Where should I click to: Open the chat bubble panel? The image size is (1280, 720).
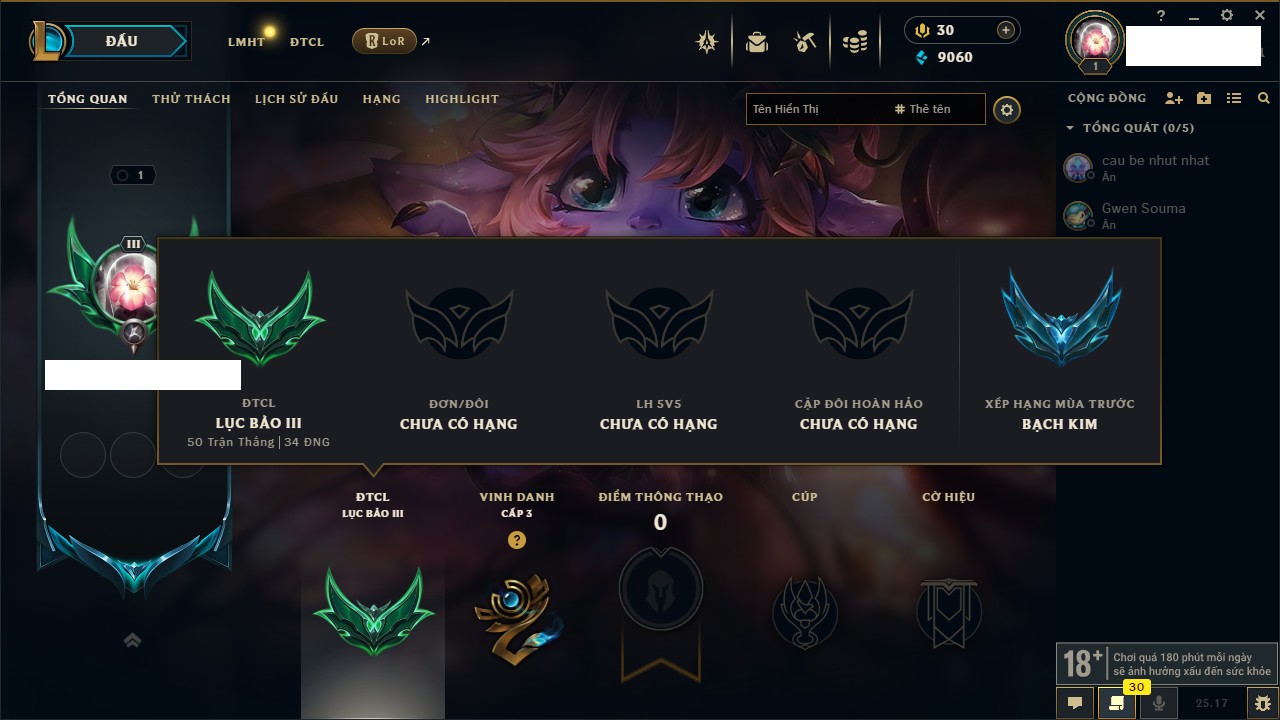coord(1075,703)
